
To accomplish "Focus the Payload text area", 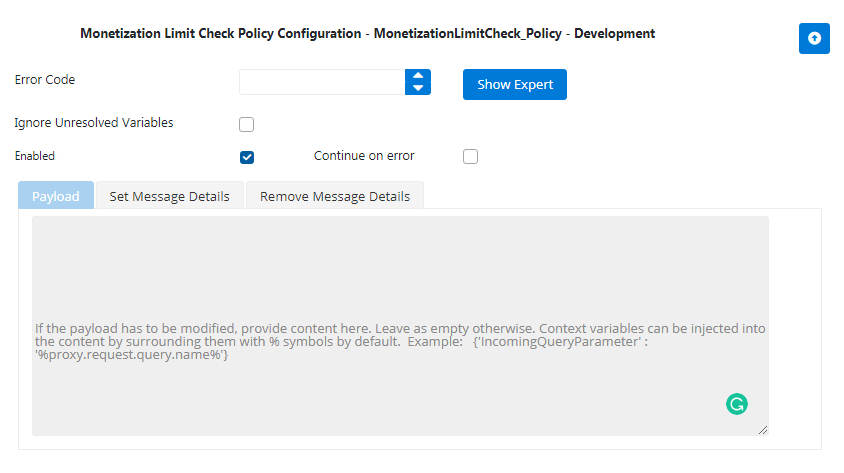I will point(400,326).
